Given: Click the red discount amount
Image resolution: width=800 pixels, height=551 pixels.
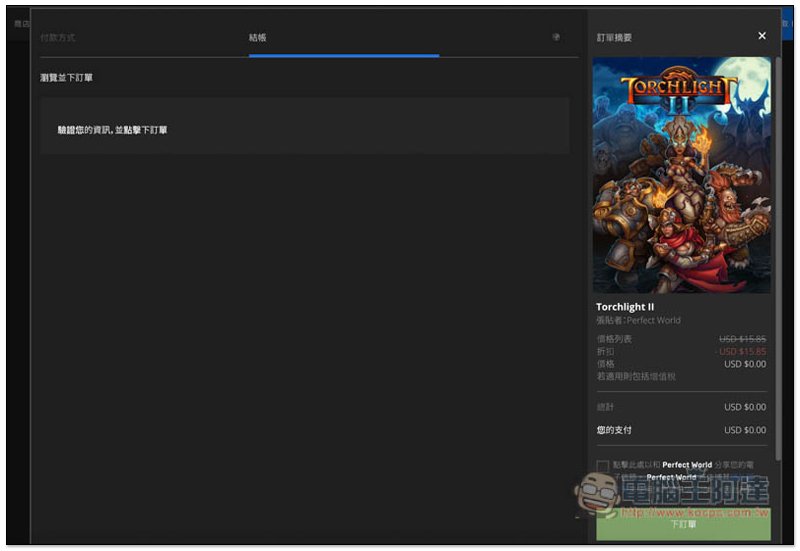Looking at the screenshot, I should pos(741,352).
